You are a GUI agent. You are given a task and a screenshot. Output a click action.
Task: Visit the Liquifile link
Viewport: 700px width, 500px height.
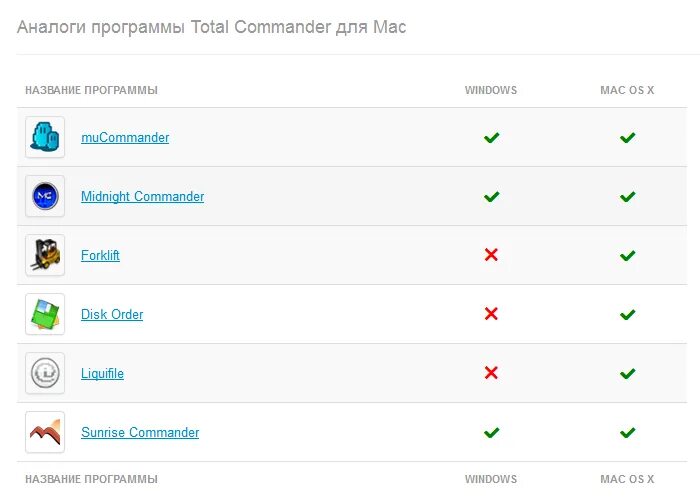102,373
